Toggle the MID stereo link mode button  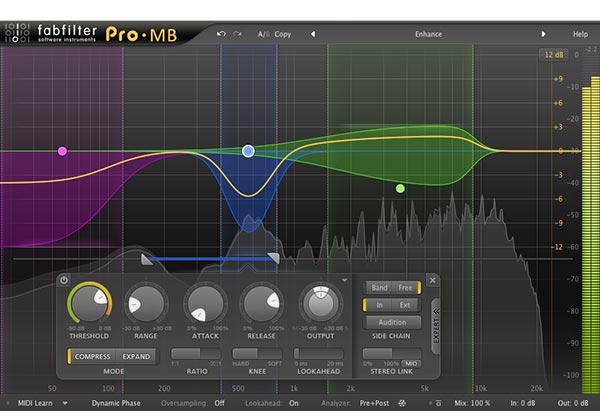[x=411, y=364]
